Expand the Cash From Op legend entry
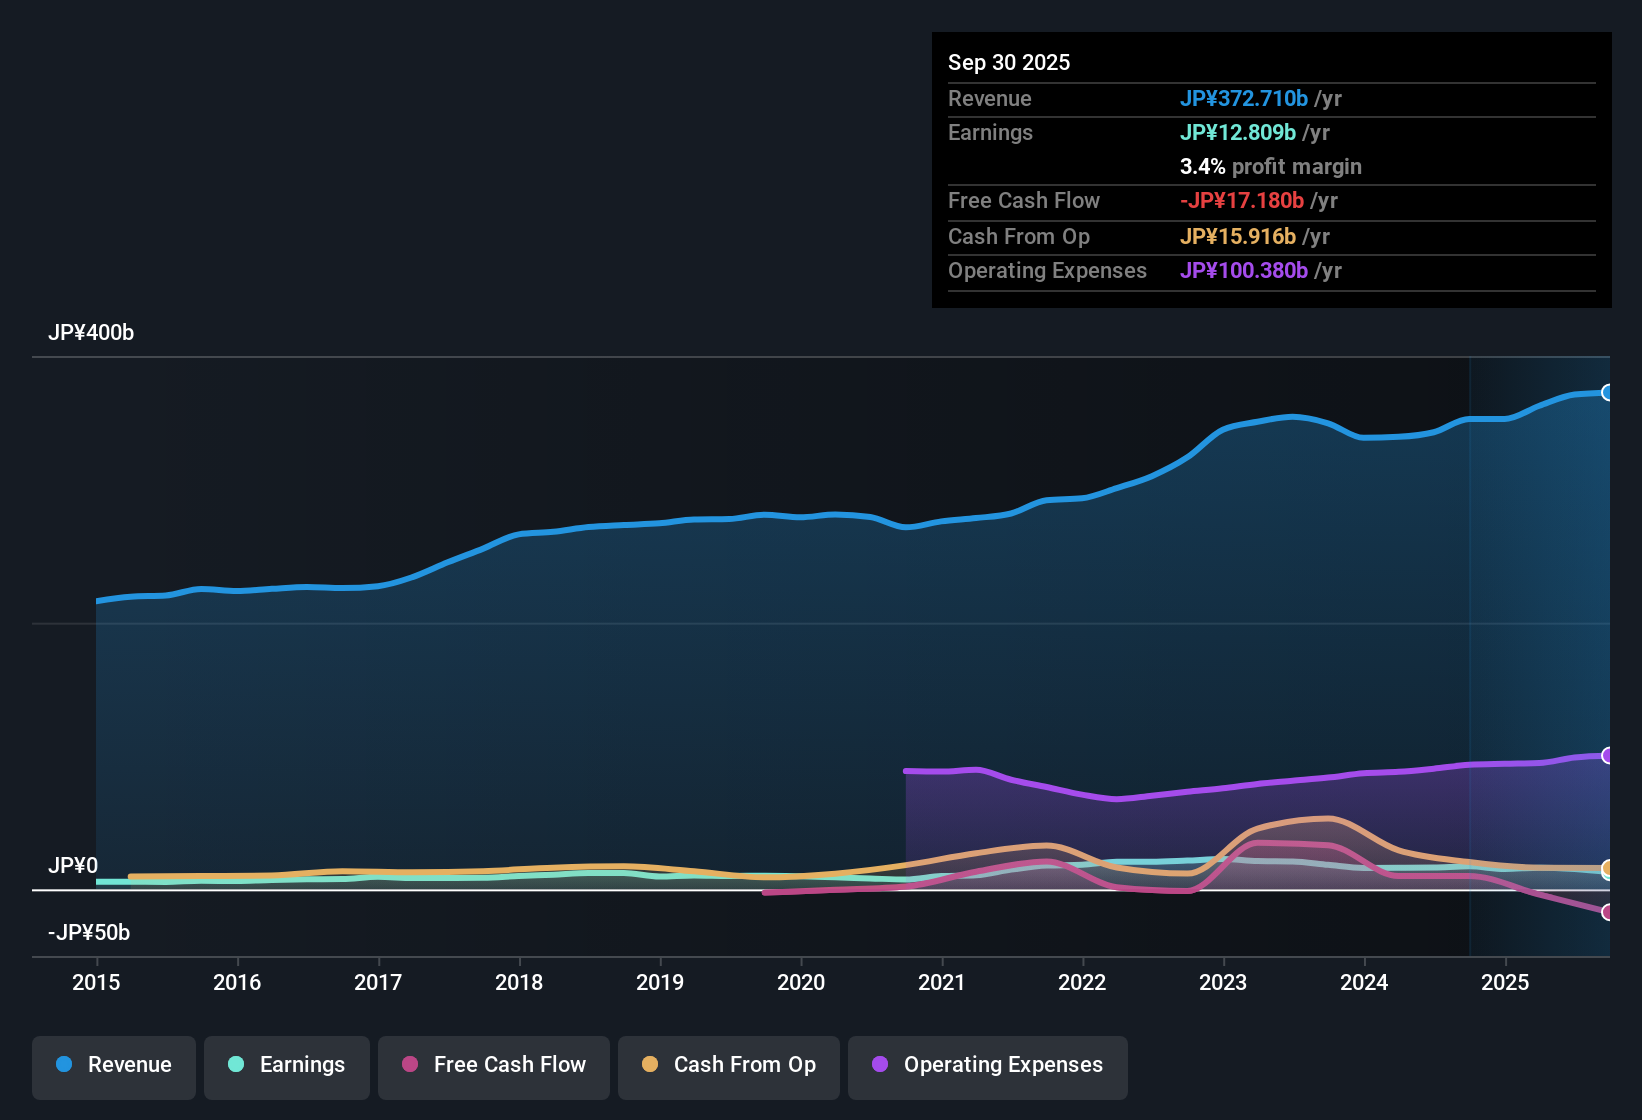Screen dimensions: 1642x1120 [728, 1065]
